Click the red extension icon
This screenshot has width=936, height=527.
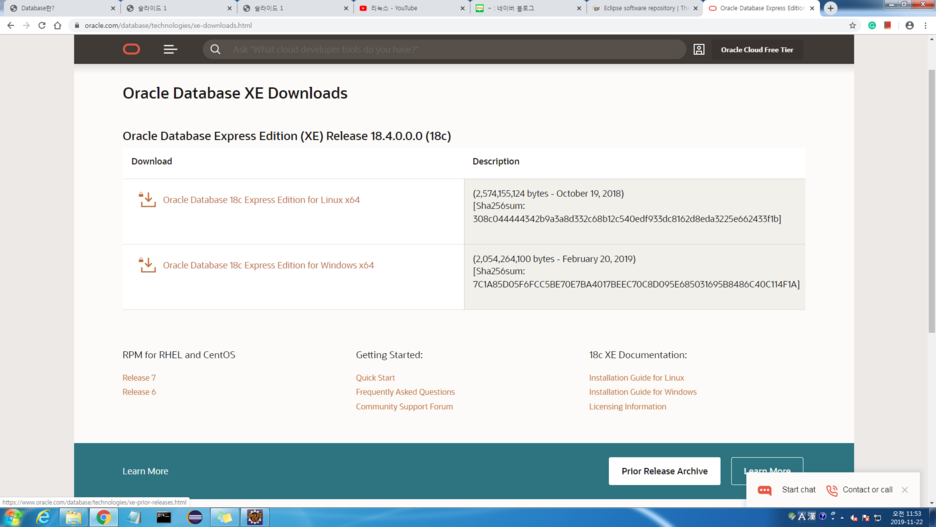[x=888, y=26]
